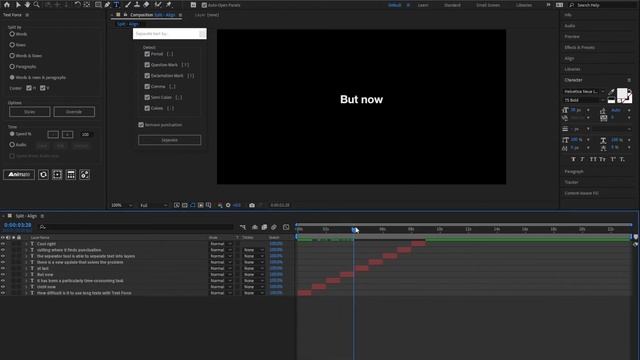Select the Clone Stamp tool

coord(137,5)
